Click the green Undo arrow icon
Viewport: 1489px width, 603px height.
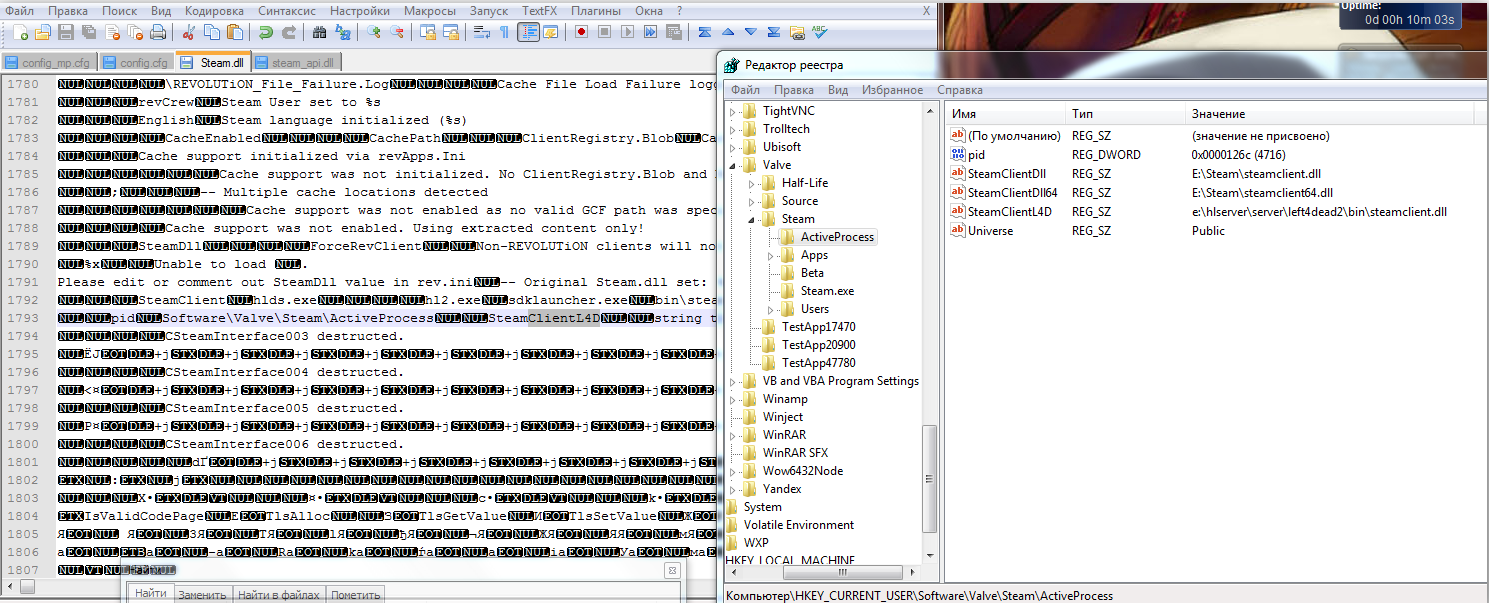(x=266, y=32)
